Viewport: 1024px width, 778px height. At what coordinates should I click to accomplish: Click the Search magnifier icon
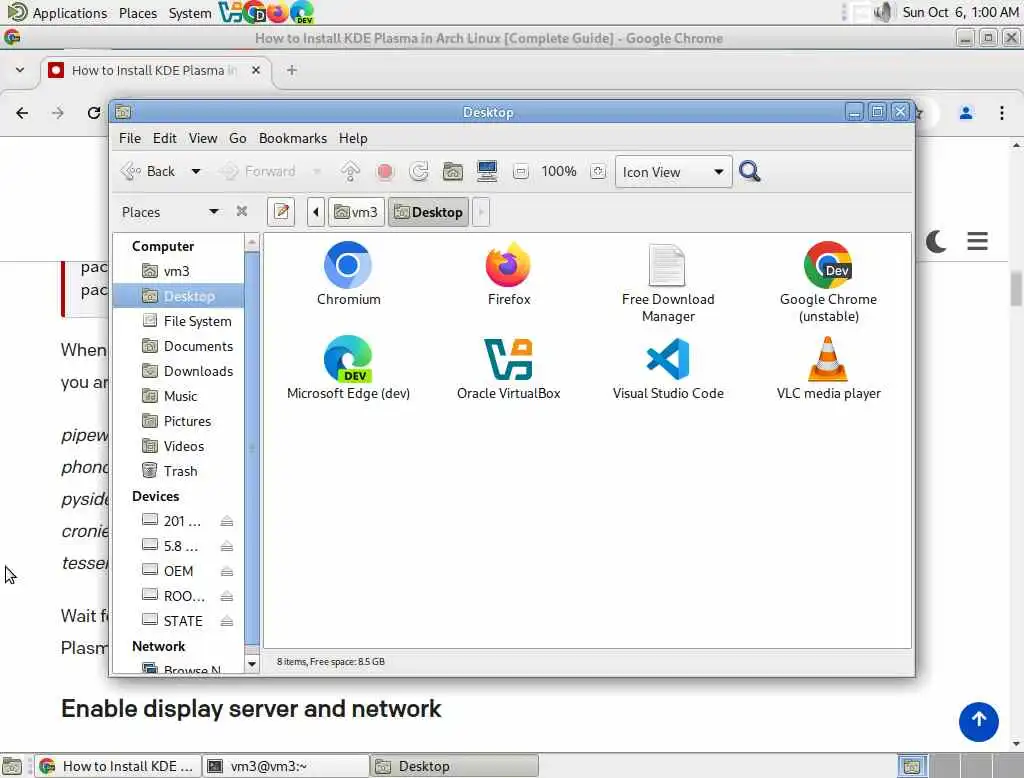(x=750, y=172)
